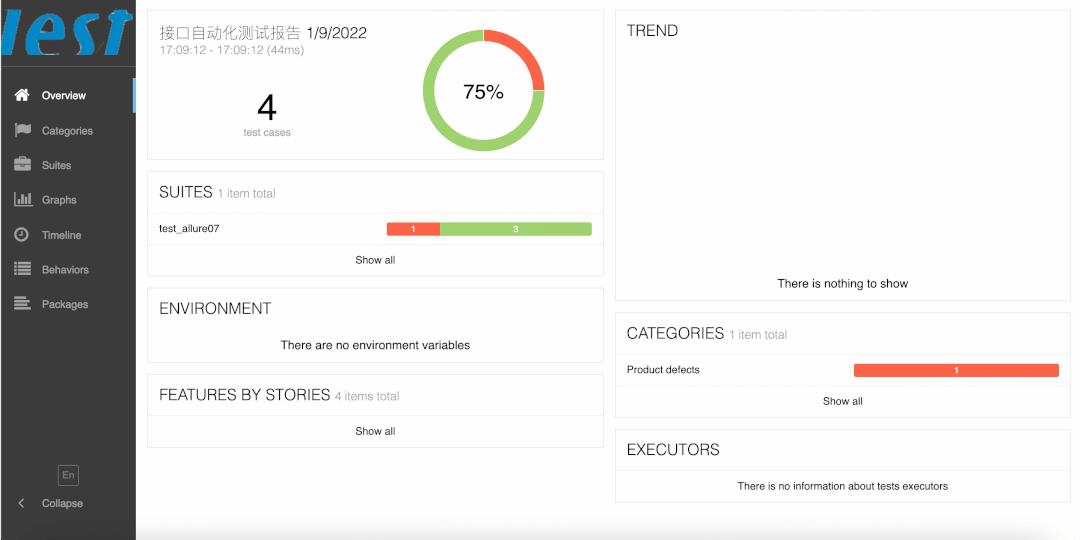Screen dimensions: 1080x540
Task: Select the Behaviors menu item
Action: pyautogui.click(x=65, y=269)
